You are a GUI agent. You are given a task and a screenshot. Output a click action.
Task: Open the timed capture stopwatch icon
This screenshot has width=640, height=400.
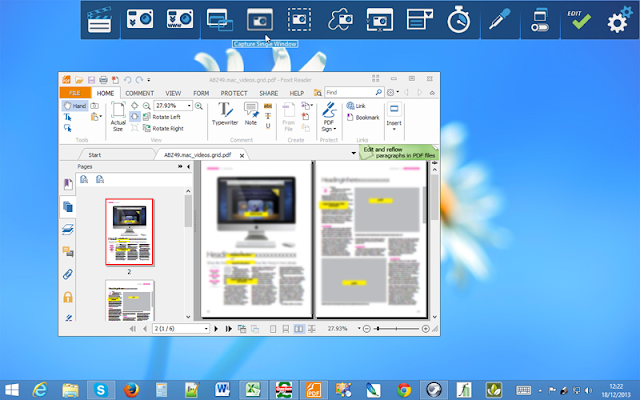click(x=459, y=20)
